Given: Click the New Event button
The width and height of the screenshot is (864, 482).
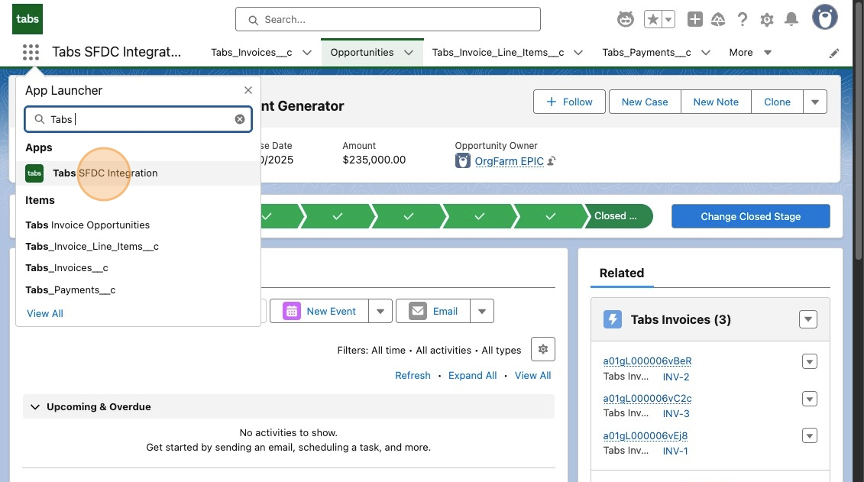Looking at the screenshot, I should tap(319, 311).
